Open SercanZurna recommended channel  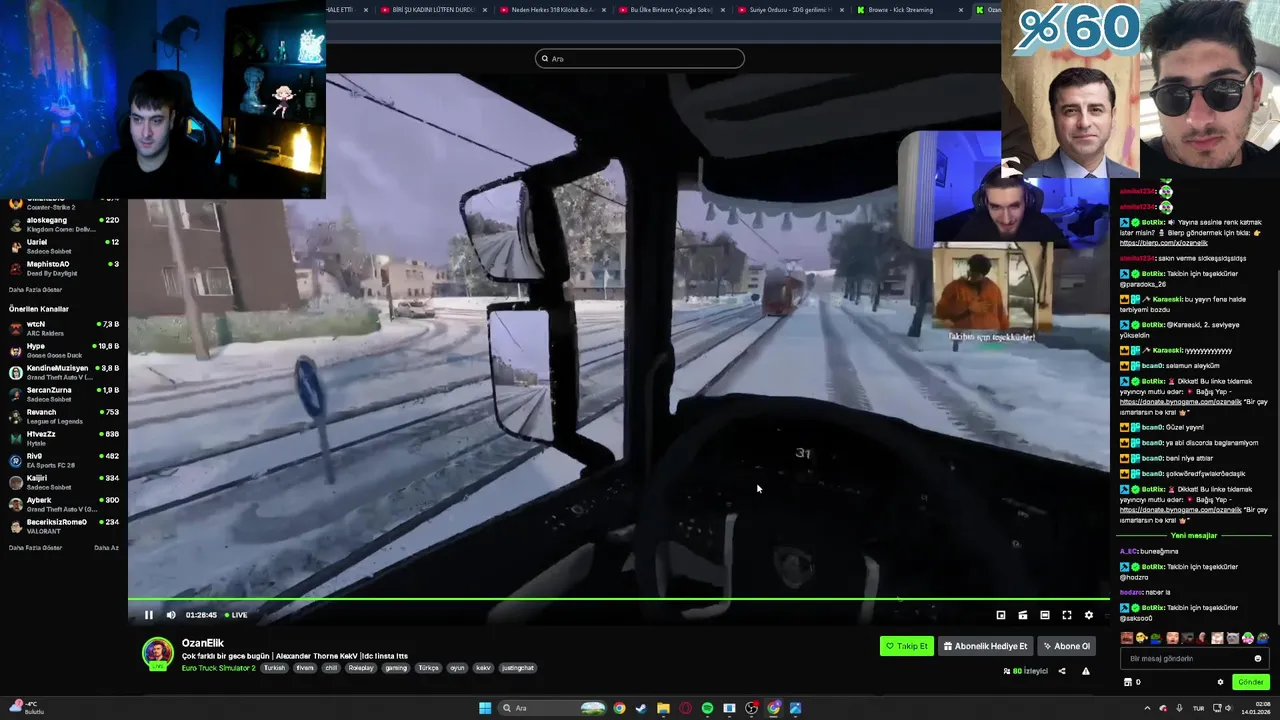coord(64,394)
